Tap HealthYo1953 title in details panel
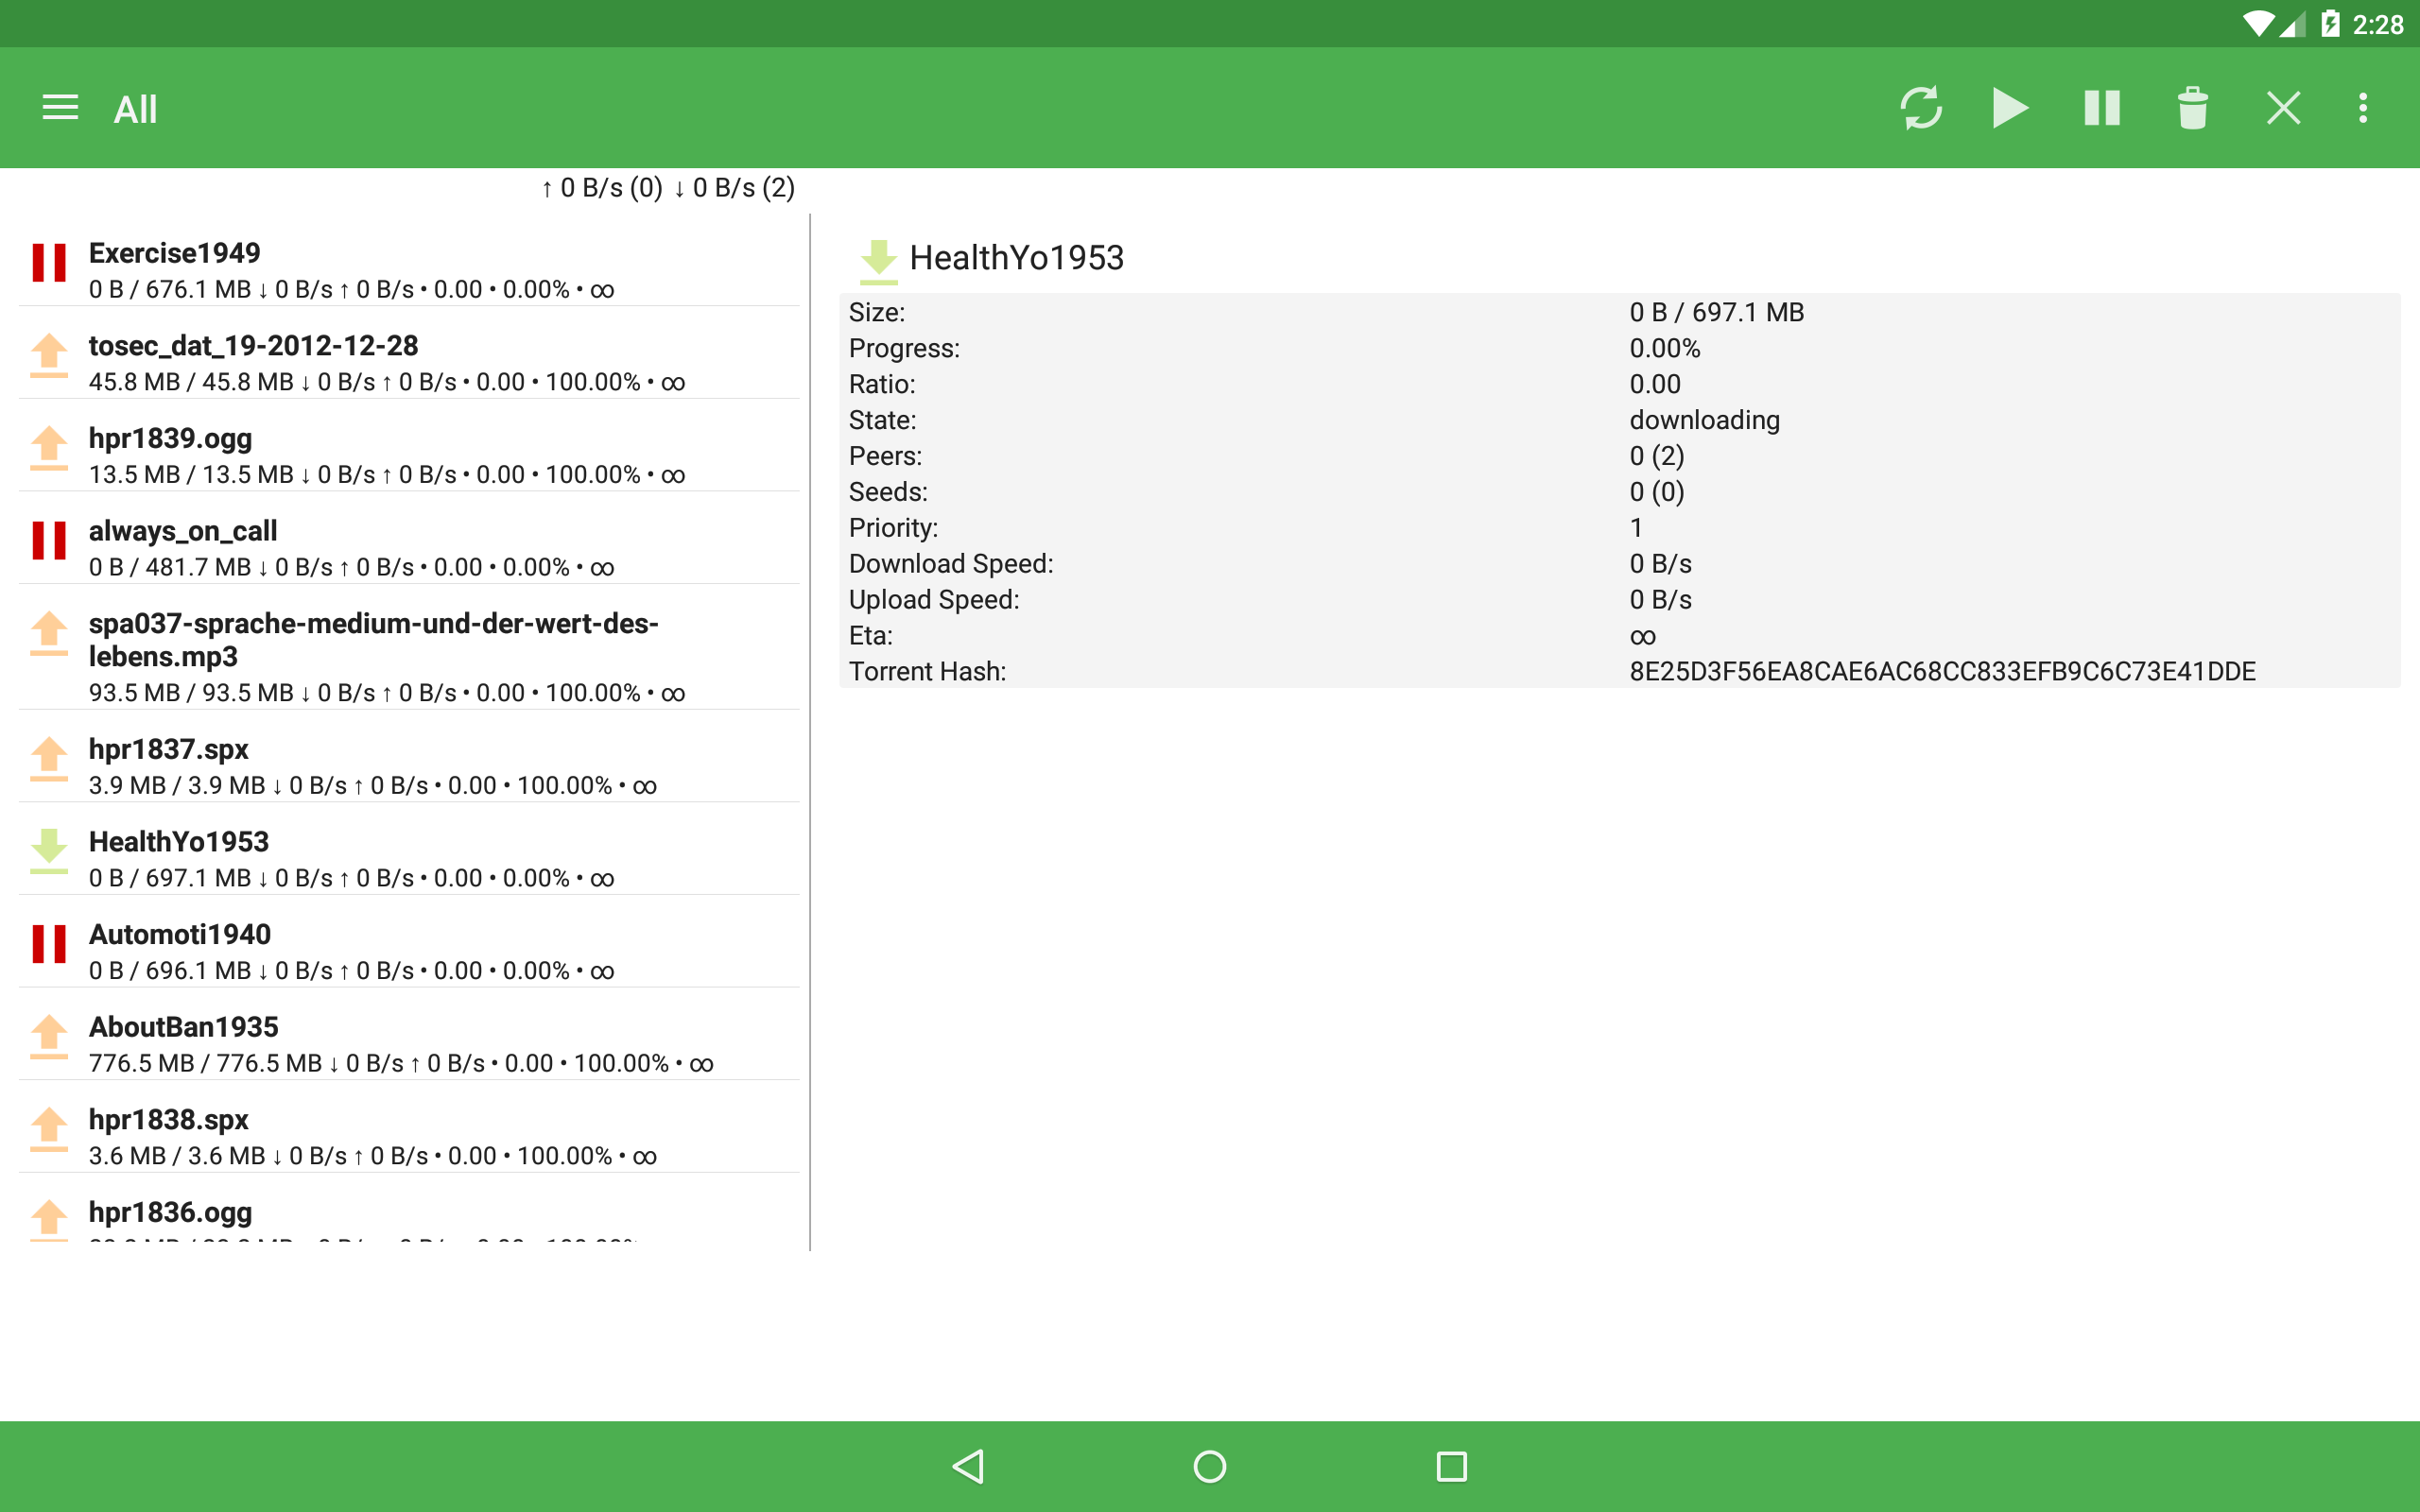 coord(1016,258)
